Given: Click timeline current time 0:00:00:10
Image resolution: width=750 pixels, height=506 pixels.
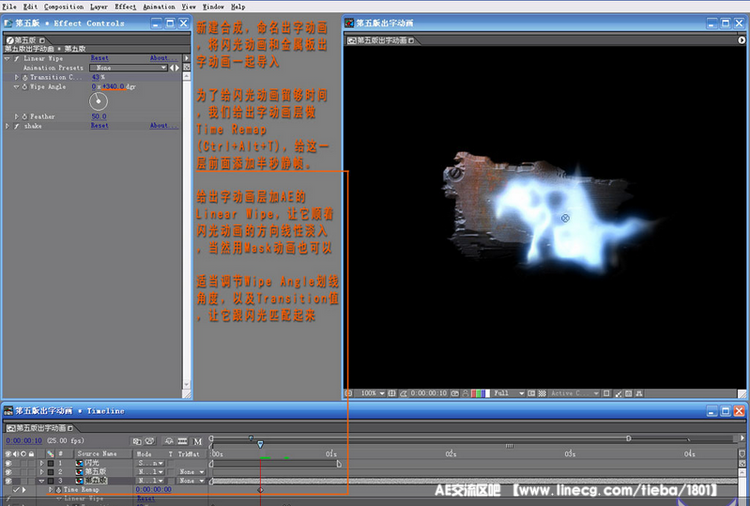Looking at the screenshot, I should (x=24, y=440).
